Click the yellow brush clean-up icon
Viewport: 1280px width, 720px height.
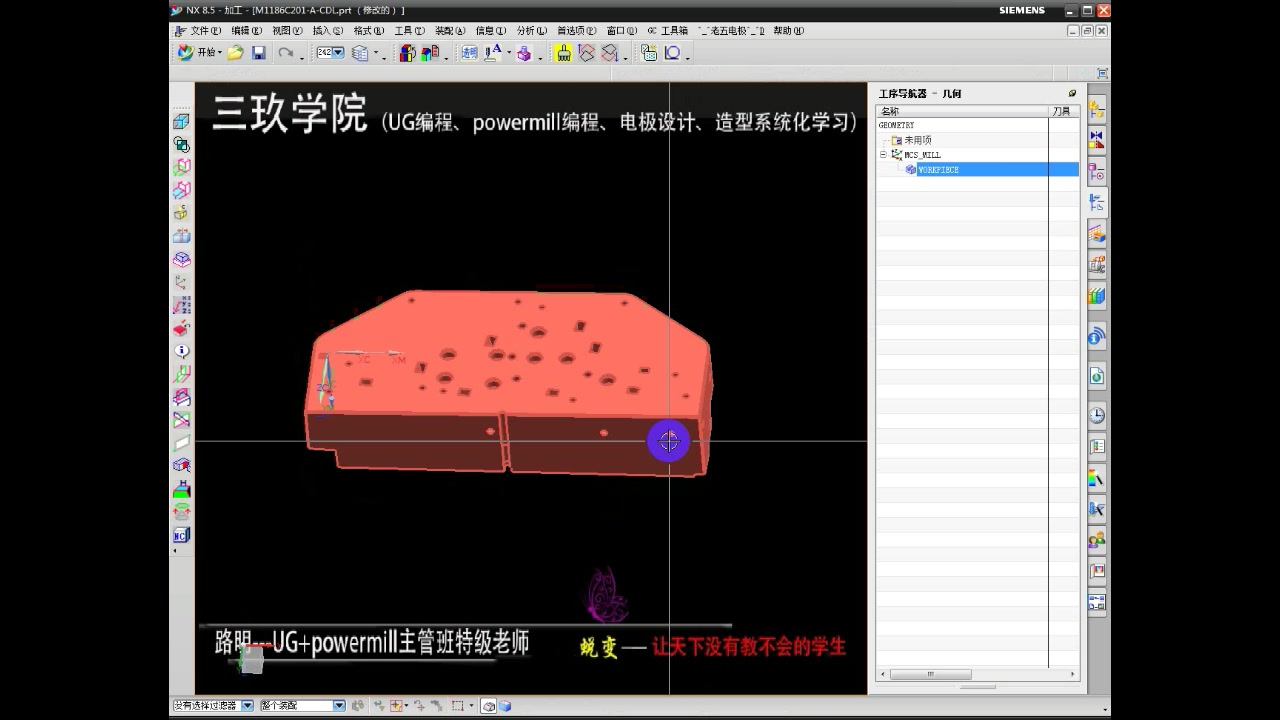(x=564, y=53)
